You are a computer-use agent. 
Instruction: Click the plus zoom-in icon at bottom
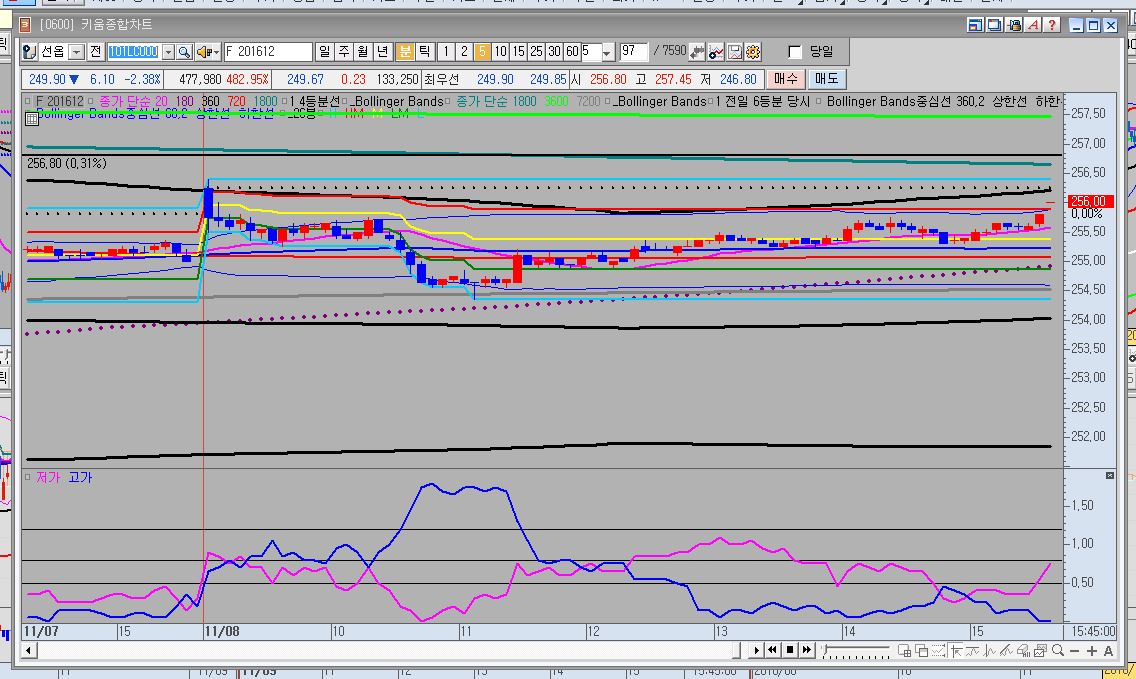coord(1091,650)
